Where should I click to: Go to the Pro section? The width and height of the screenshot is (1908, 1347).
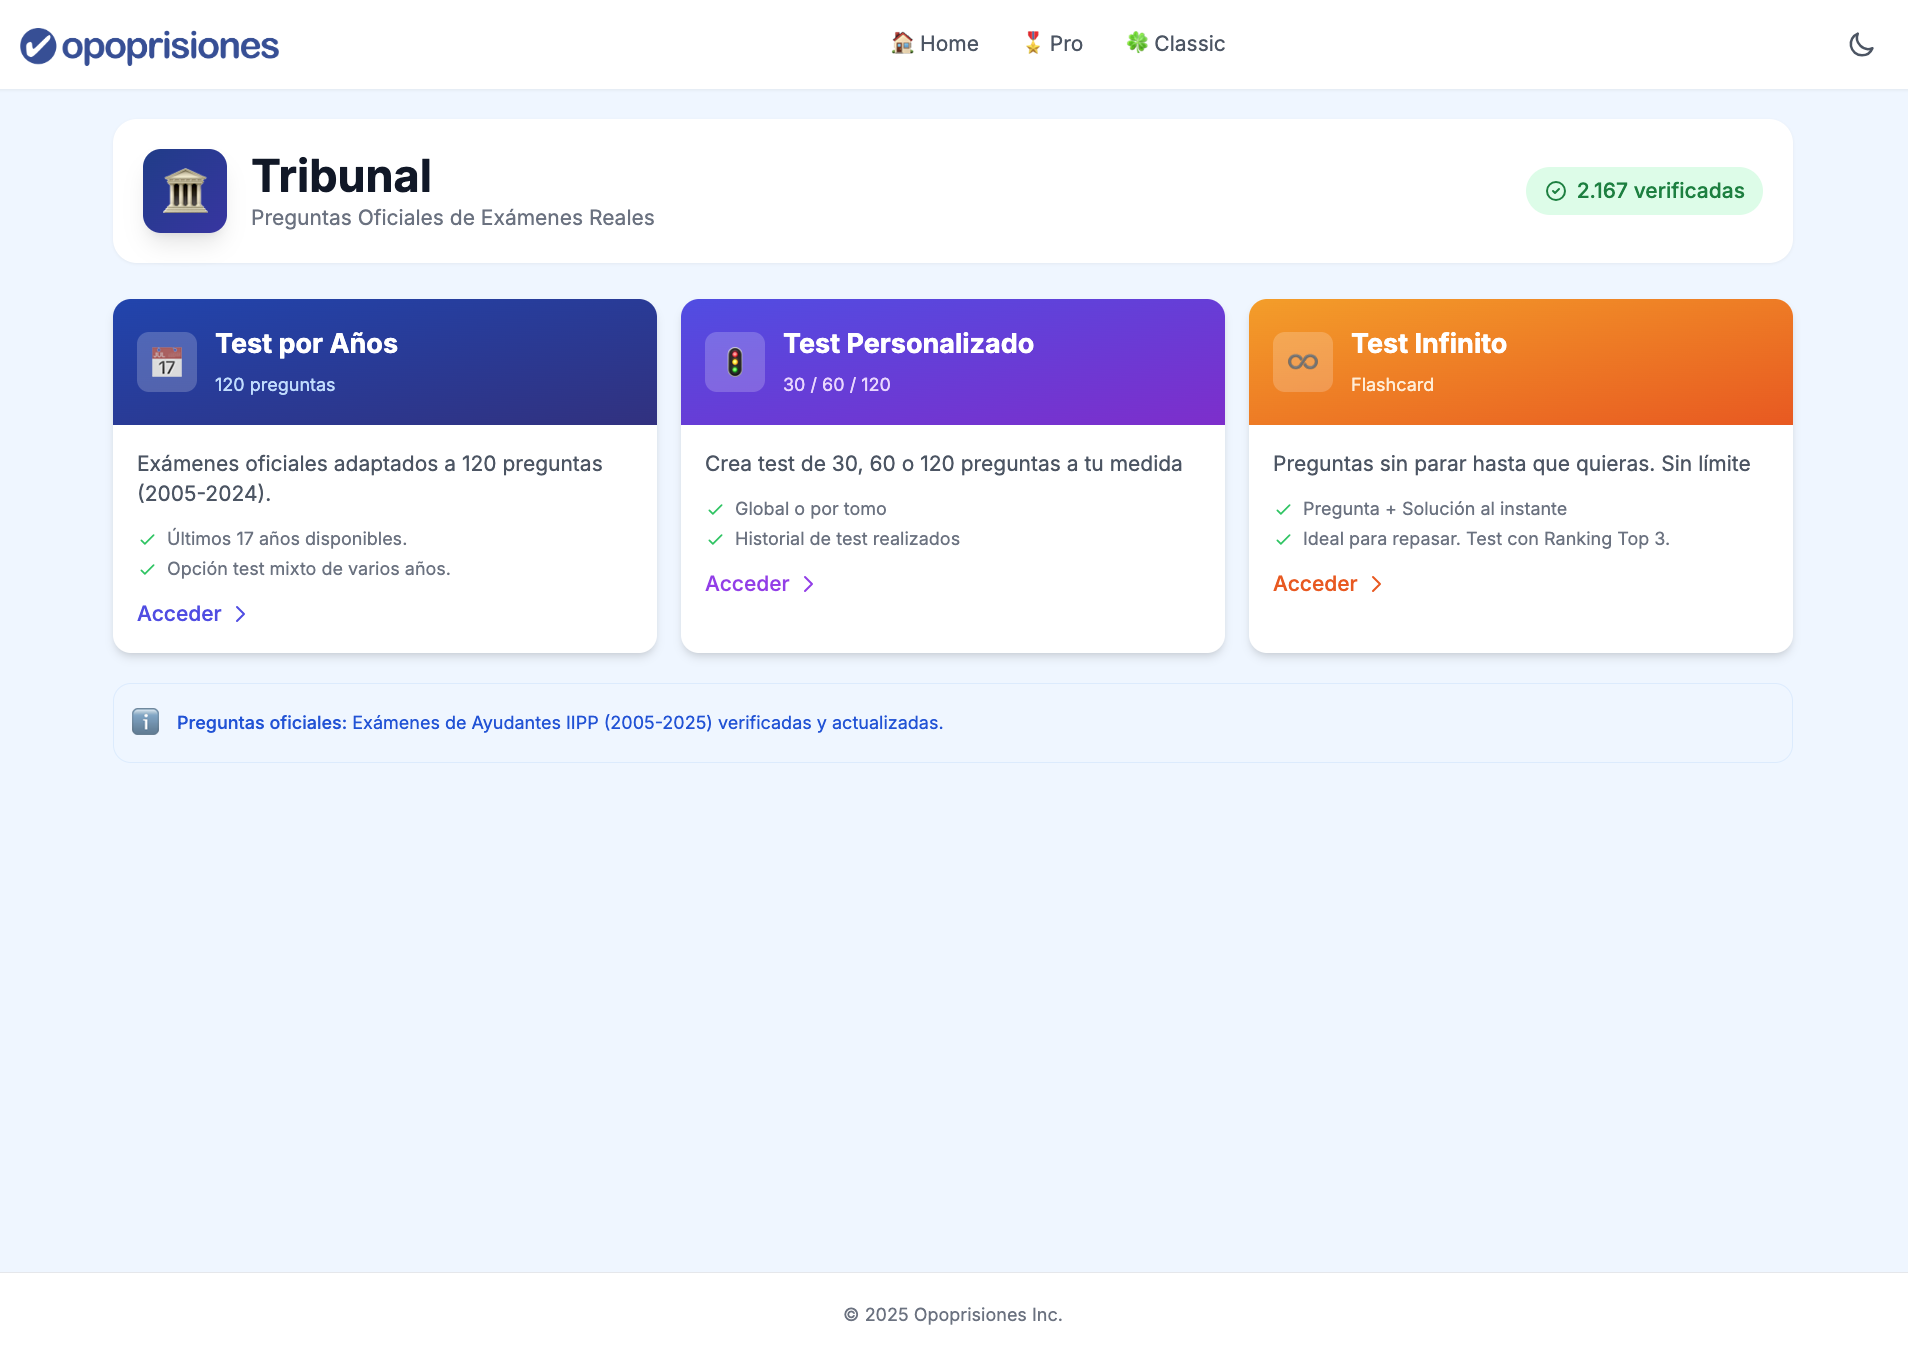tap(1053, 44)
